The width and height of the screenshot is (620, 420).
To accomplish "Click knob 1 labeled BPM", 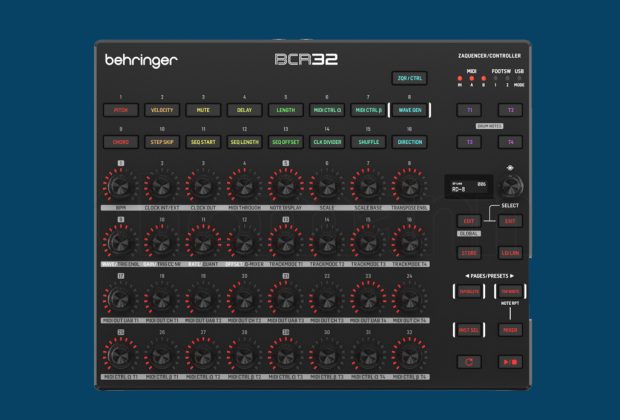I will pyautogui.click(x=120, y=186).
